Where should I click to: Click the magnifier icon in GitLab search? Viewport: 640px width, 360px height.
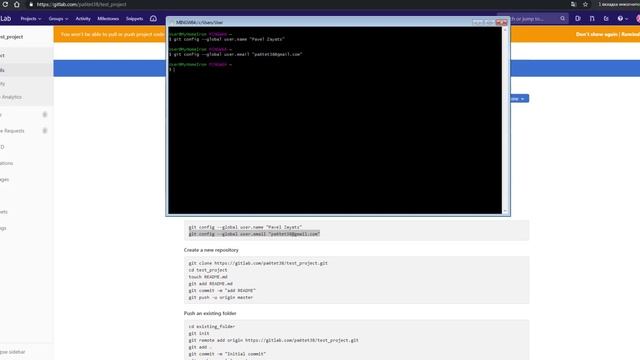click(x=562, y=18)
